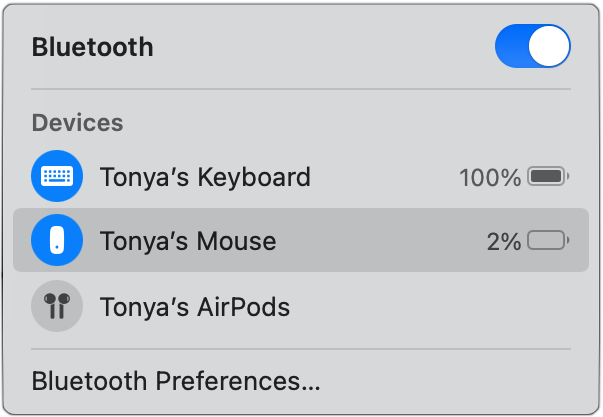Click the 2% mouse battery percentage

504,241
